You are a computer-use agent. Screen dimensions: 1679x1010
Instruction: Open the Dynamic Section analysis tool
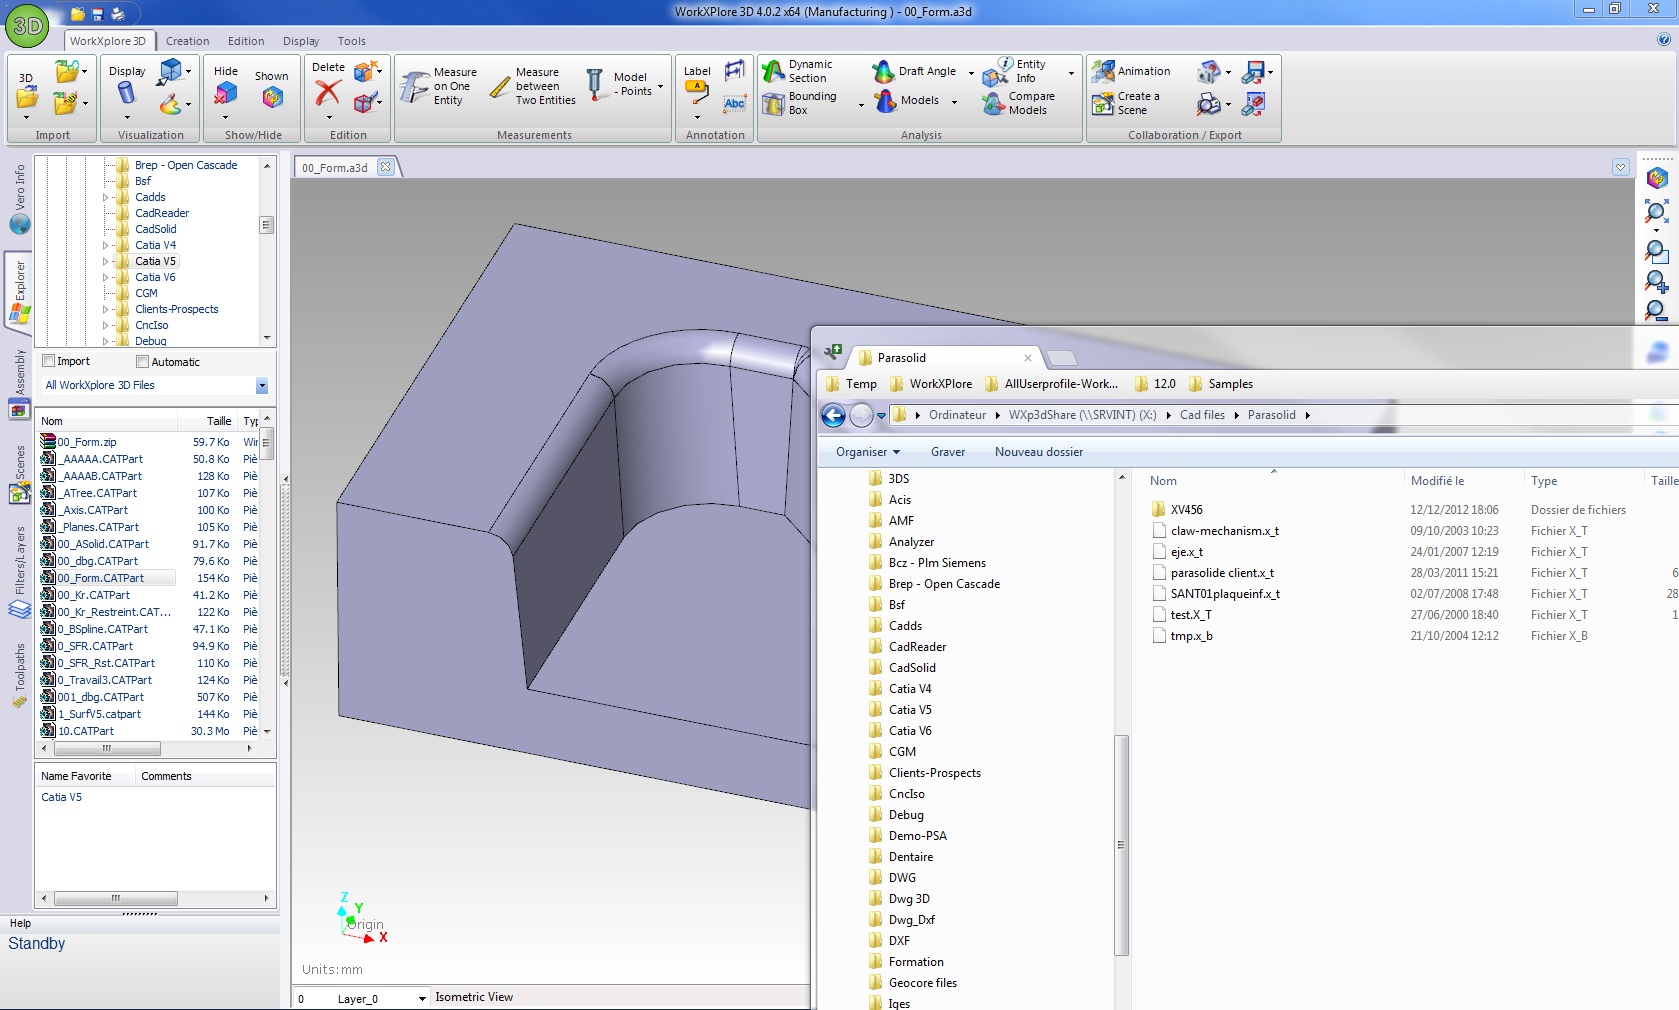[773, 71]
